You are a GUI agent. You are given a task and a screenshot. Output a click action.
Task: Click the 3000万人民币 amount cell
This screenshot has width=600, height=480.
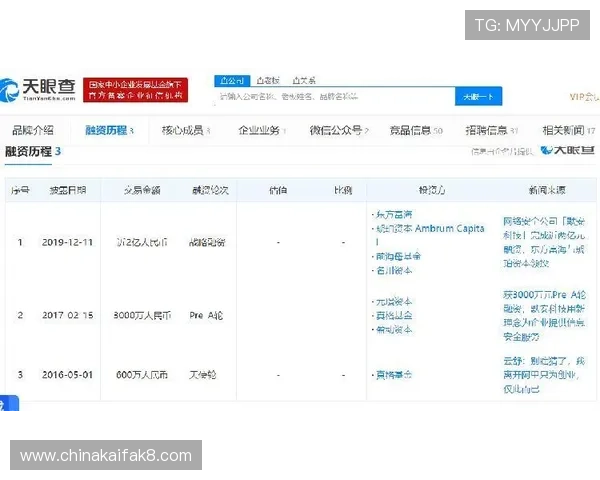pos(142,315)
